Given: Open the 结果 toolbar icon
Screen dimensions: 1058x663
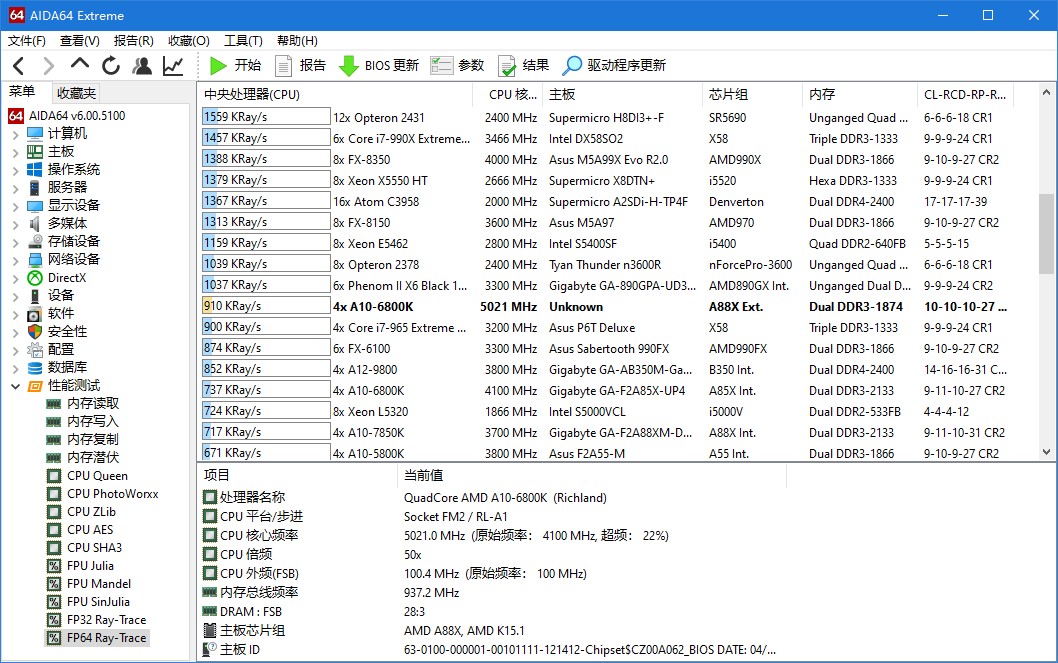Looking at the screenshot, I should click(x=510, y=66).
